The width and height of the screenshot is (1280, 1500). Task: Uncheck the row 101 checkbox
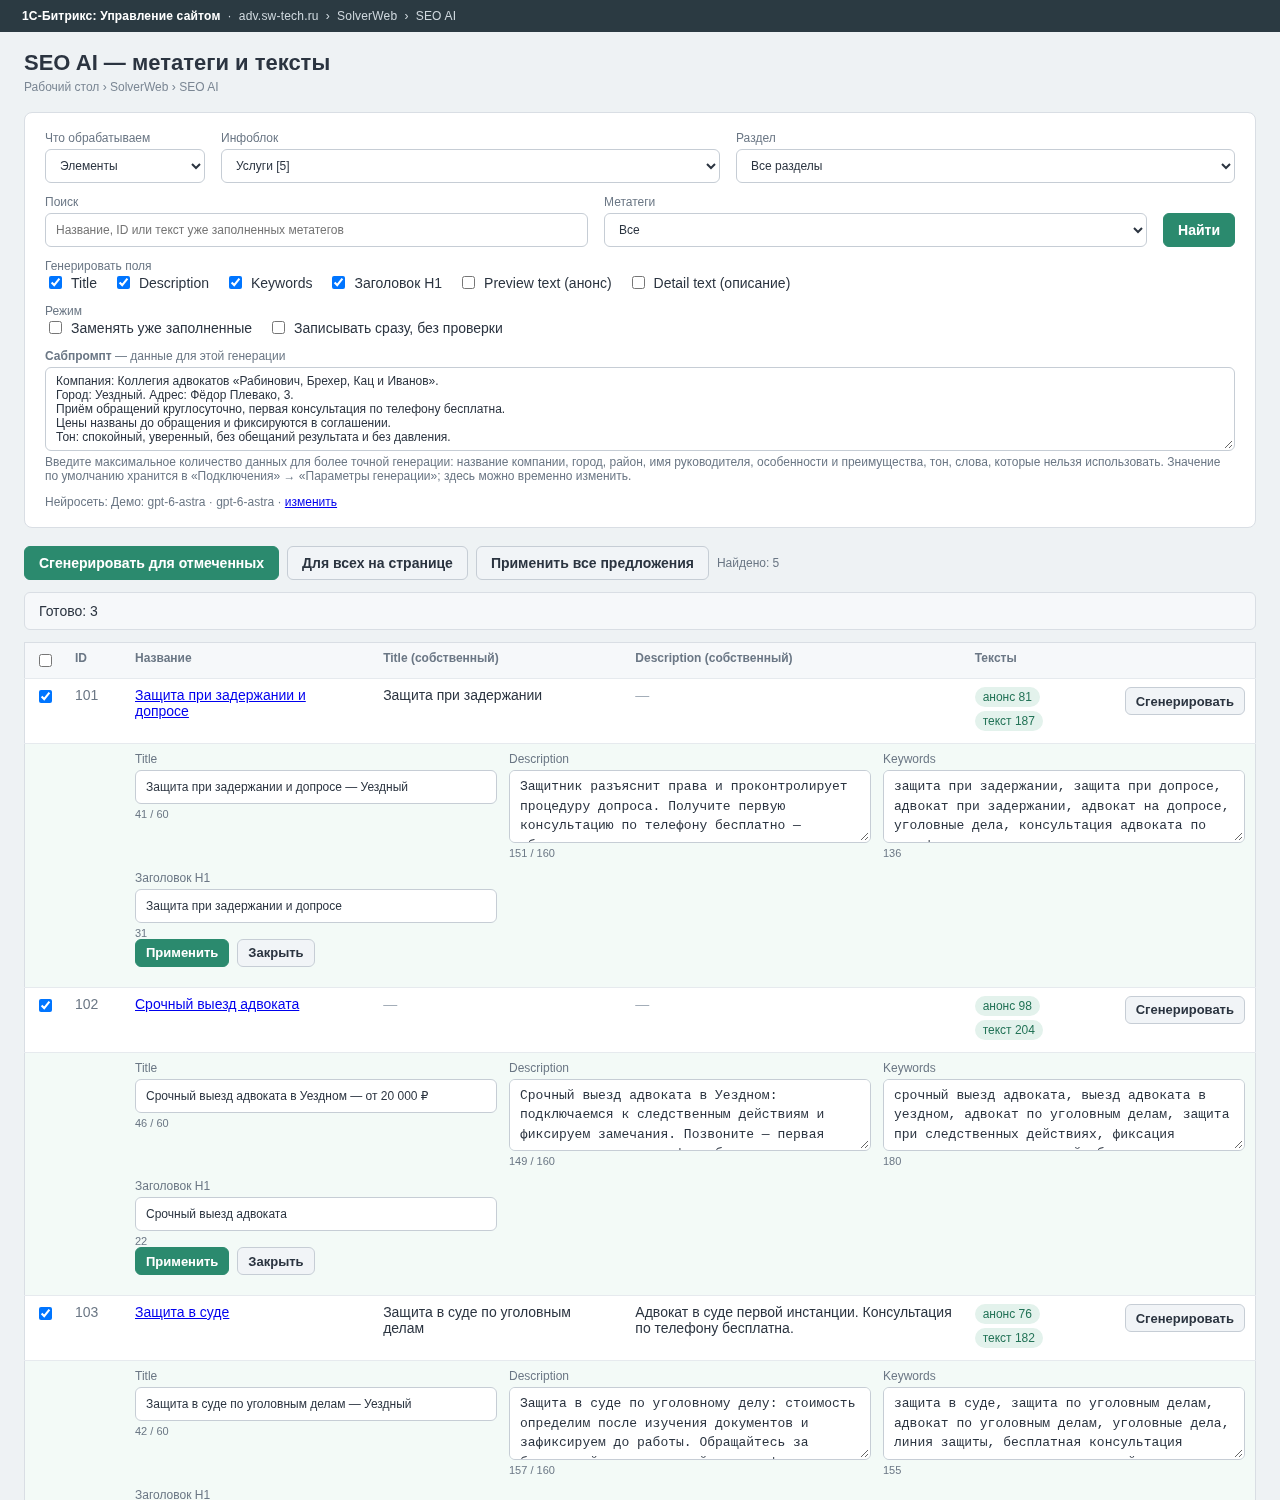(46, 697)
